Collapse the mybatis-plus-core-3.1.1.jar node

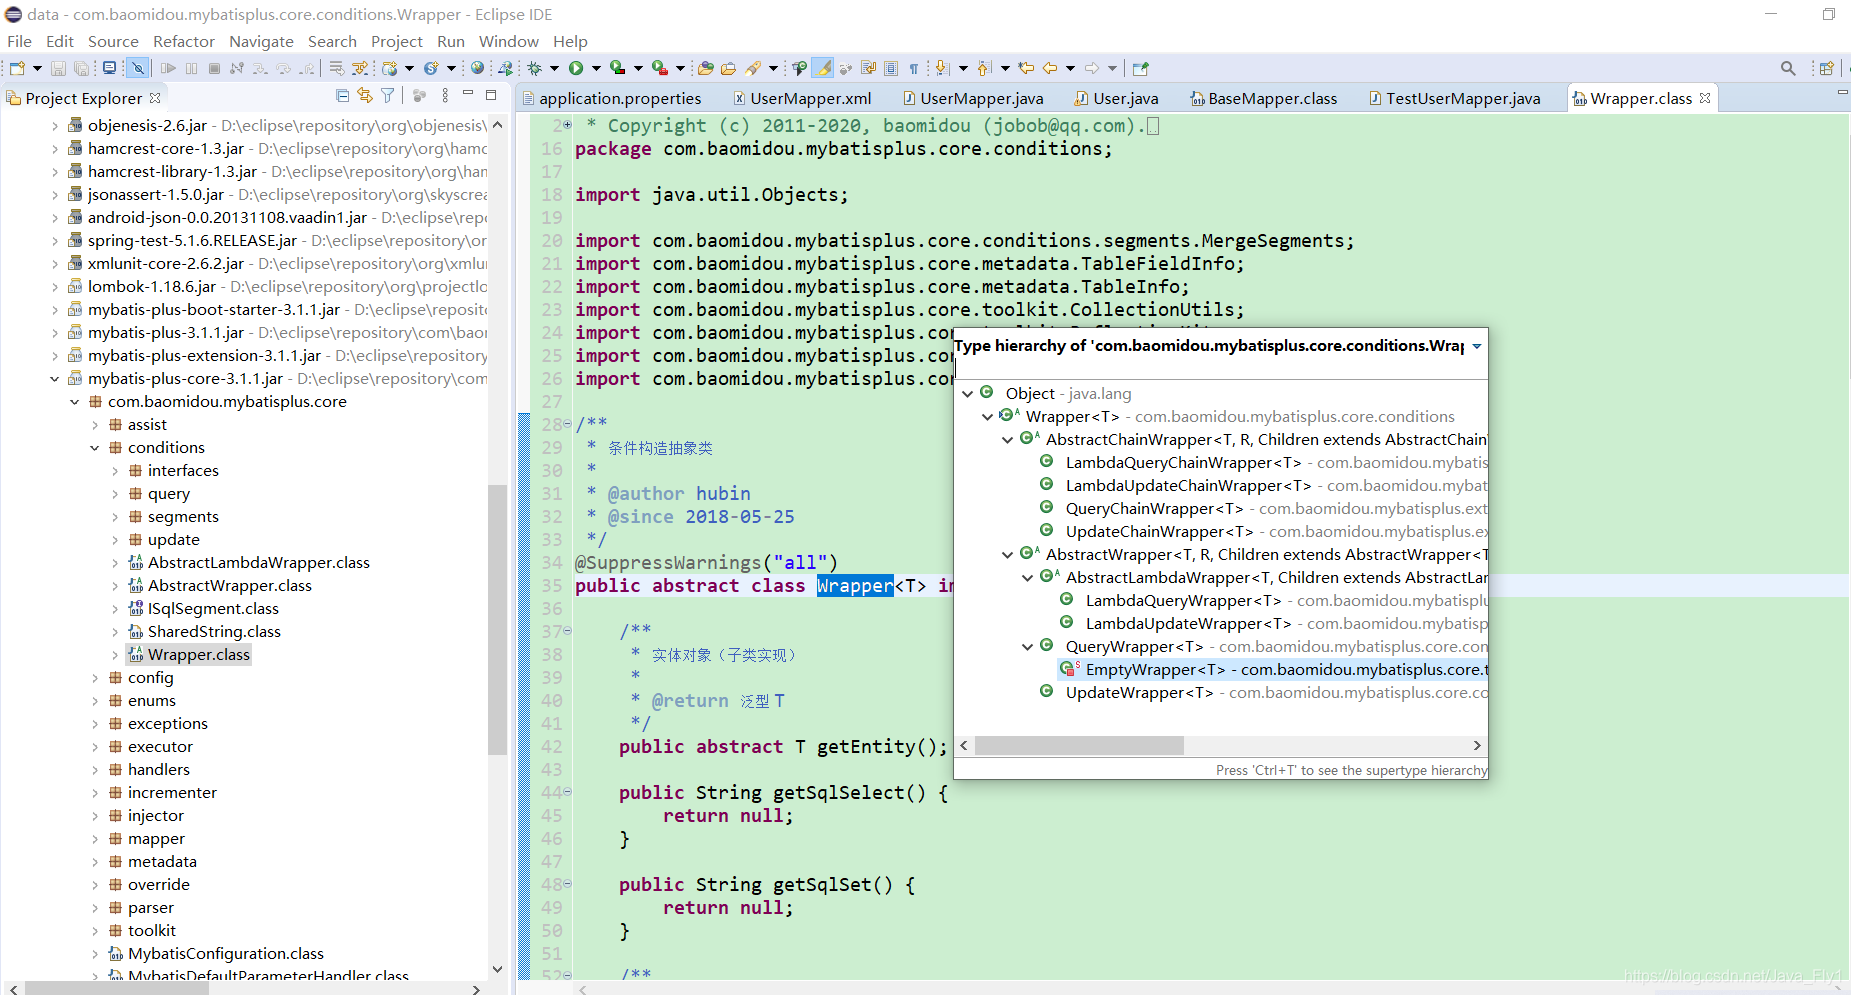click(x=55, y=379)
